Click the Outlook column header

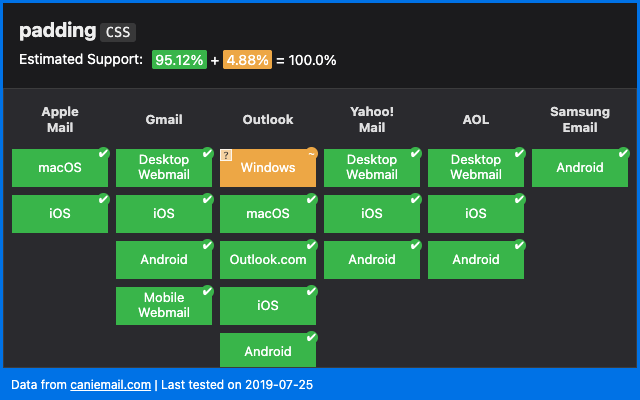268,120
